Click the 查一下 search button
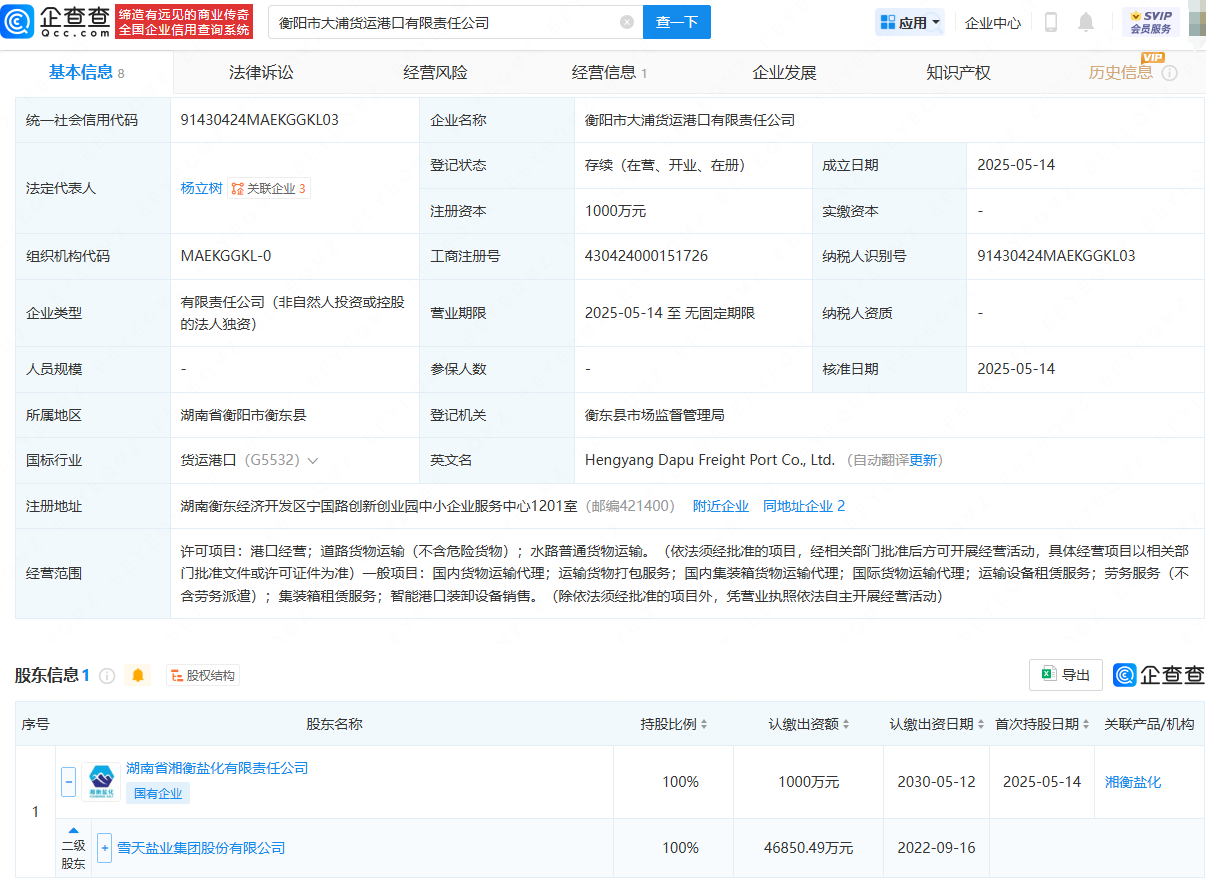The height and width of the screenshot is (879, 1206). [x=677, y=22]
